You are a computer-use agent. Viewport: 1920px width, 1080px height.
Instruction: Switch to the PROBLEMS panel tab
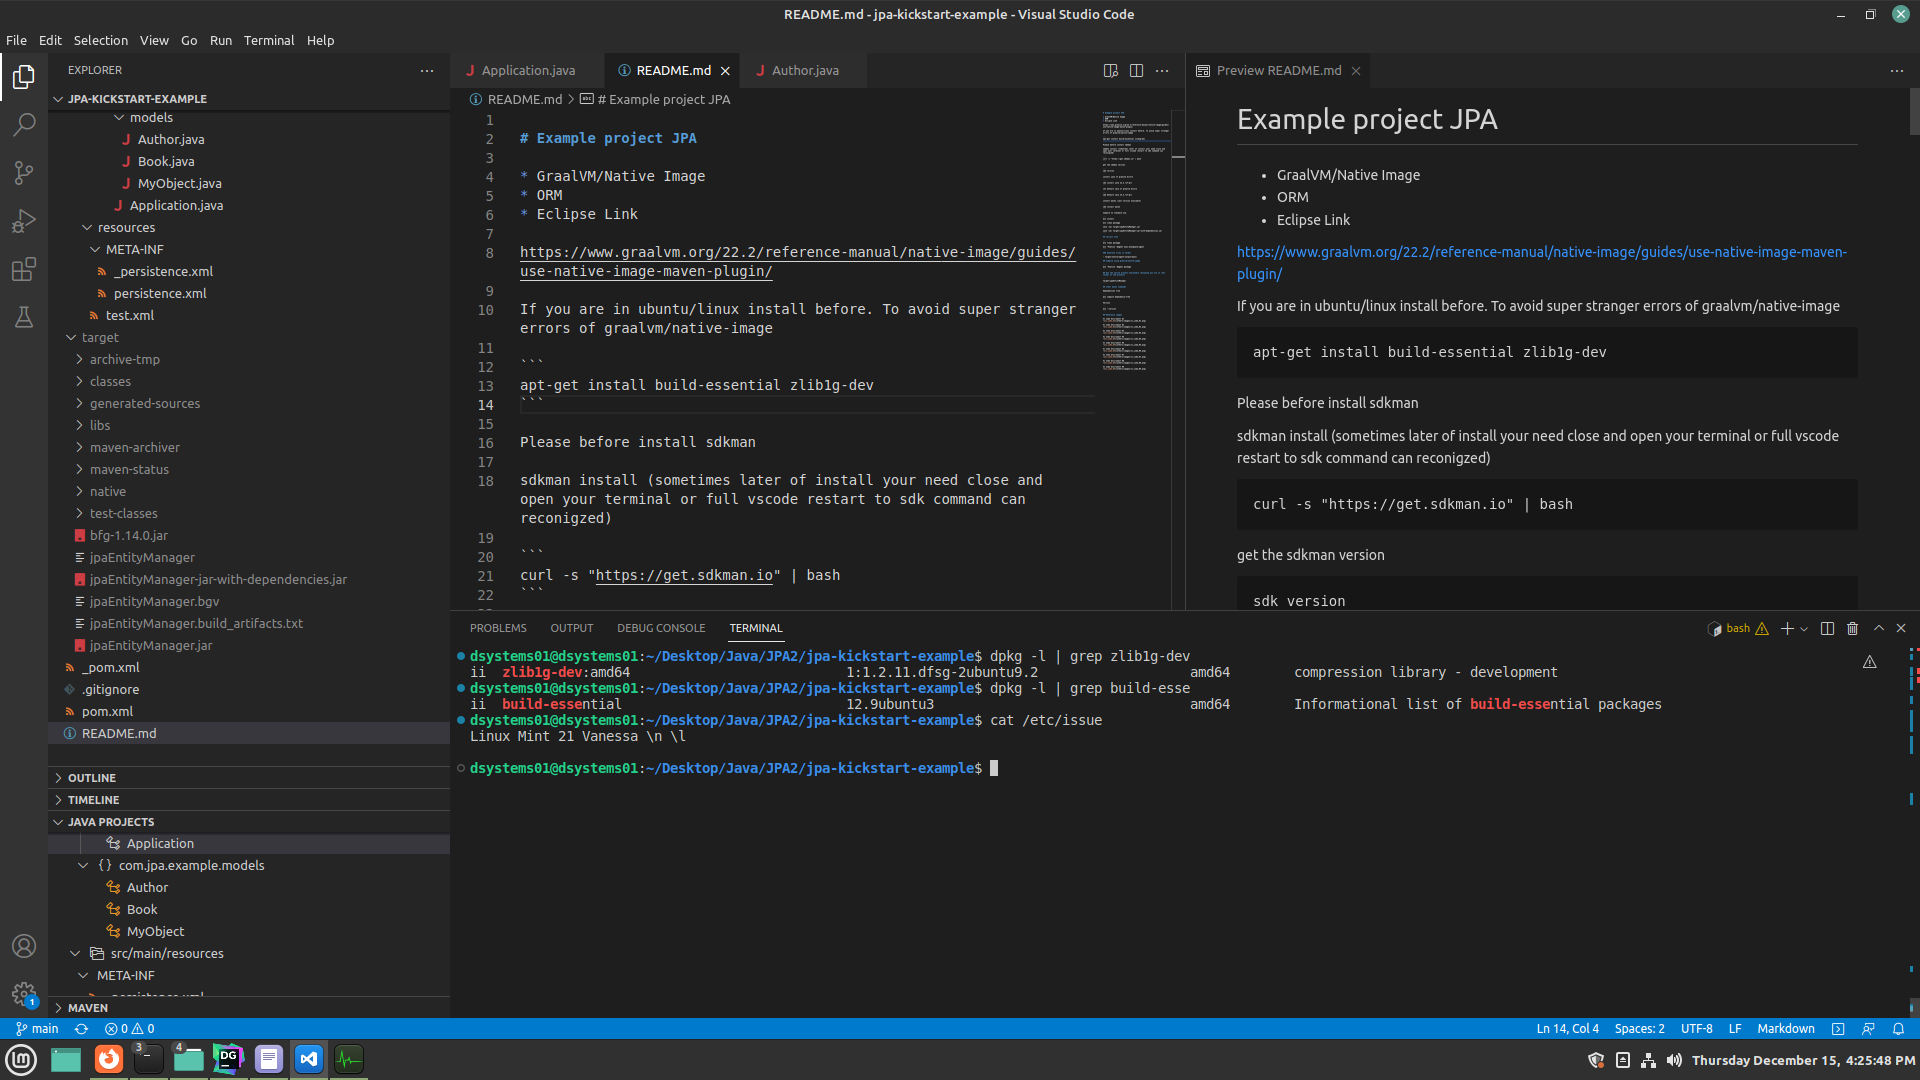point(497,628)
